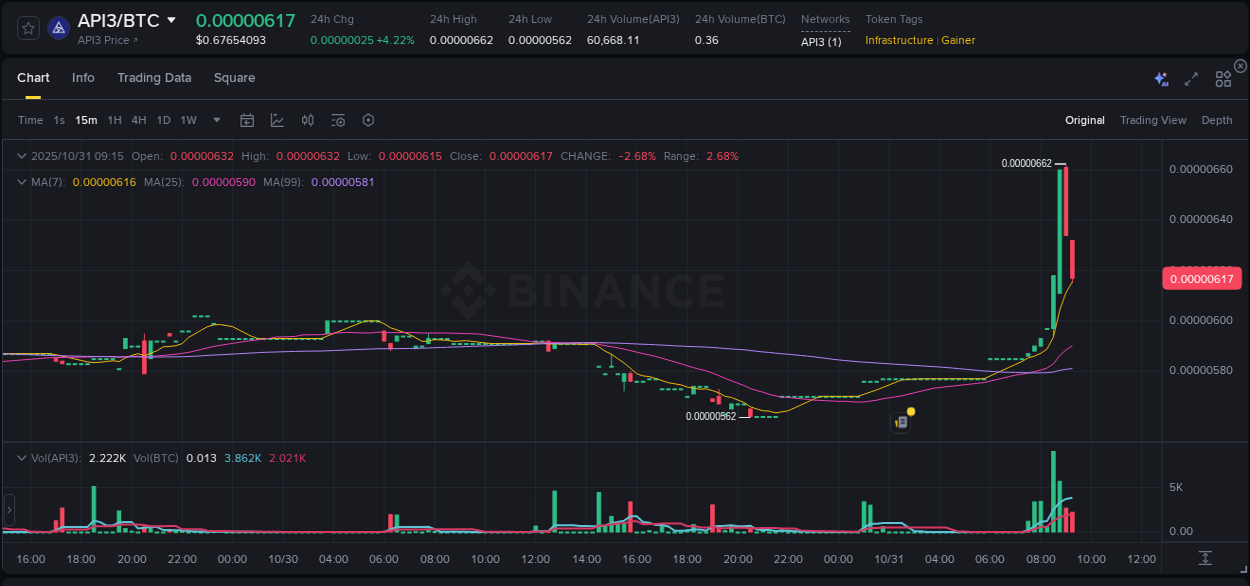
Task: Open the chart settings hexagon icon
Action: tap(368, 120)
